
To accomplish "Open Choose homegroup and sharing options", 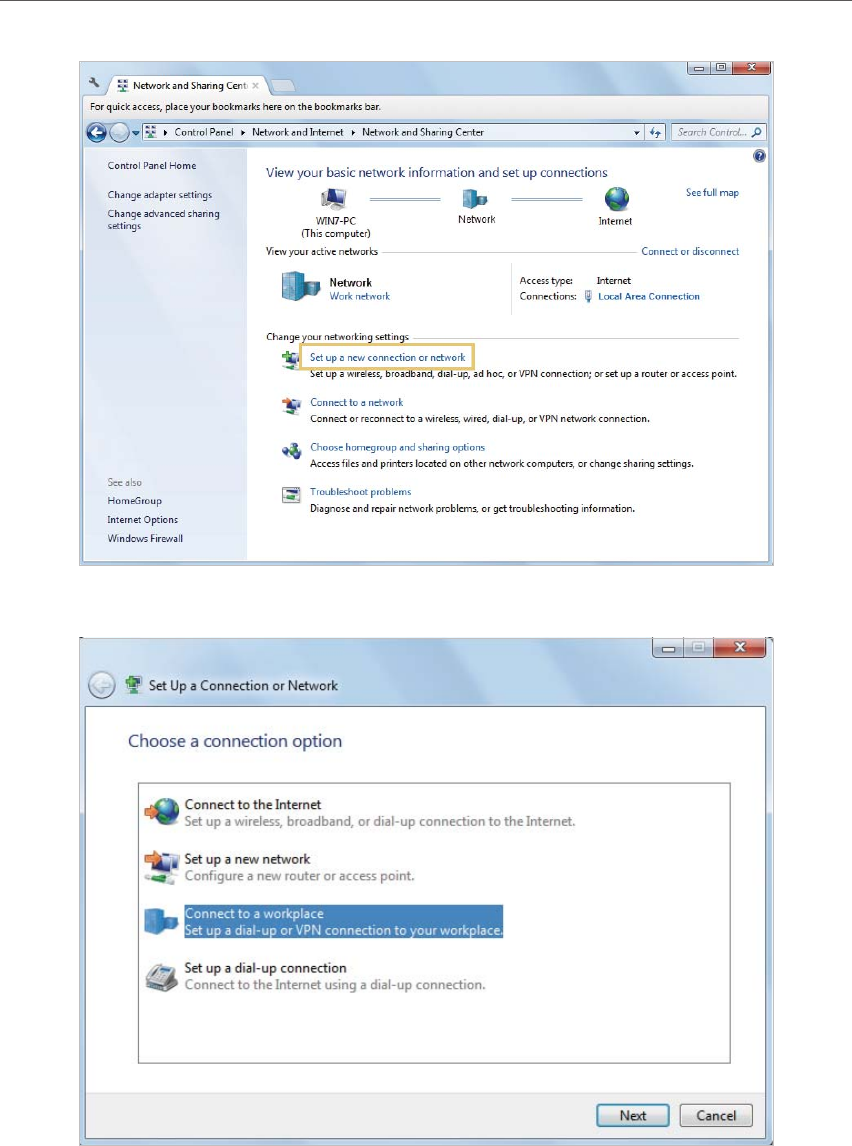I will 398,447.
